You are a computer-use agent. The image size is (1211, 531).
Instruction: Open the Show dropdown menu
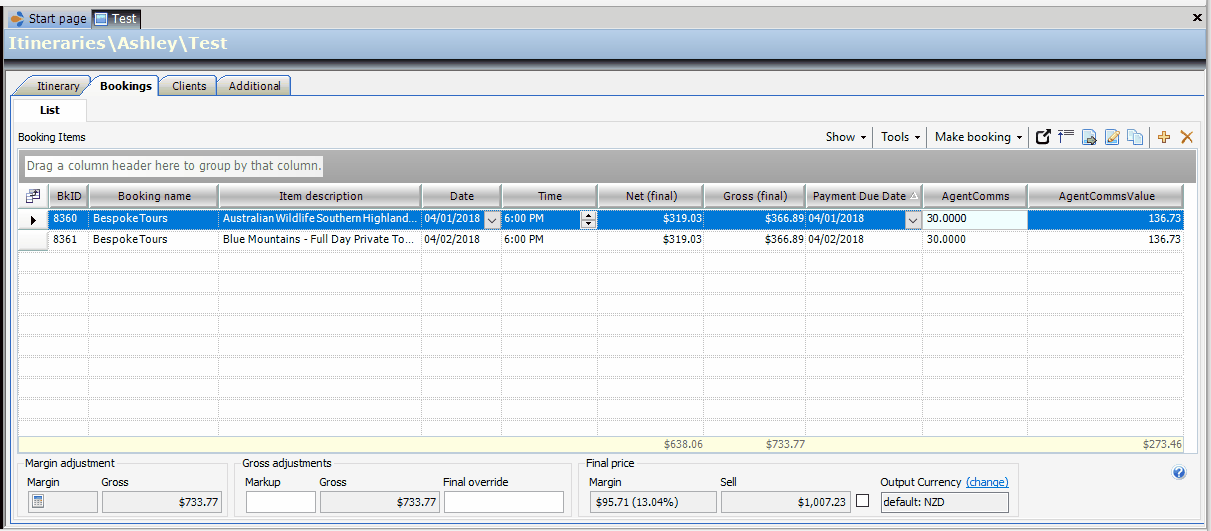(x=846, y=137)
